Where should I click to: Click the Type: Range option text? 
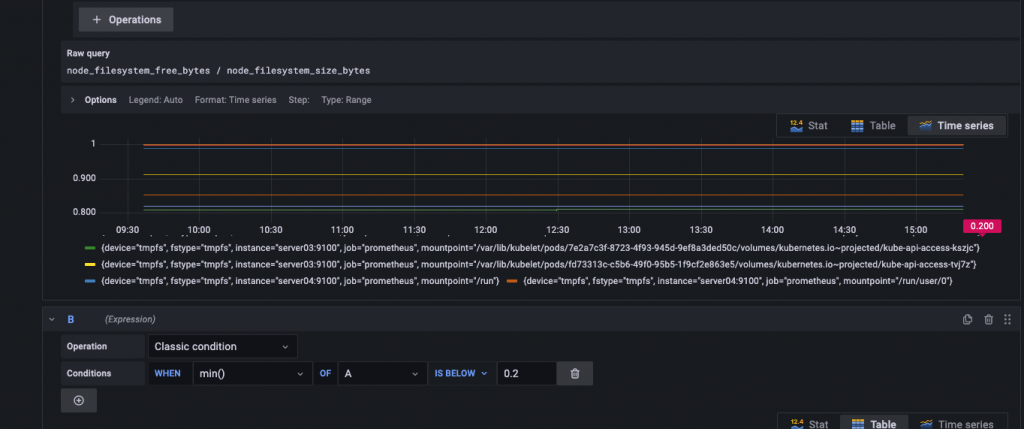pos(346,100)
